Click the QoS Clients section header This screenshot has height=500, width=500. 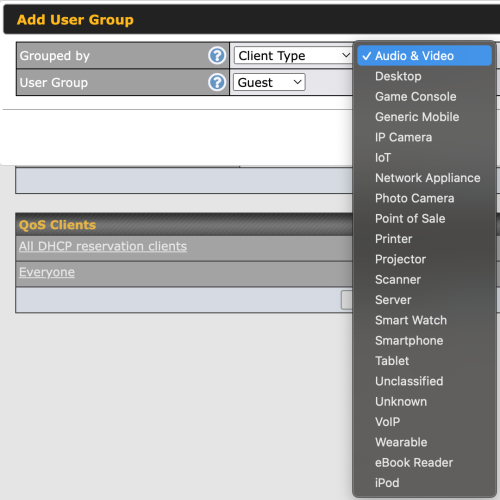57,225
